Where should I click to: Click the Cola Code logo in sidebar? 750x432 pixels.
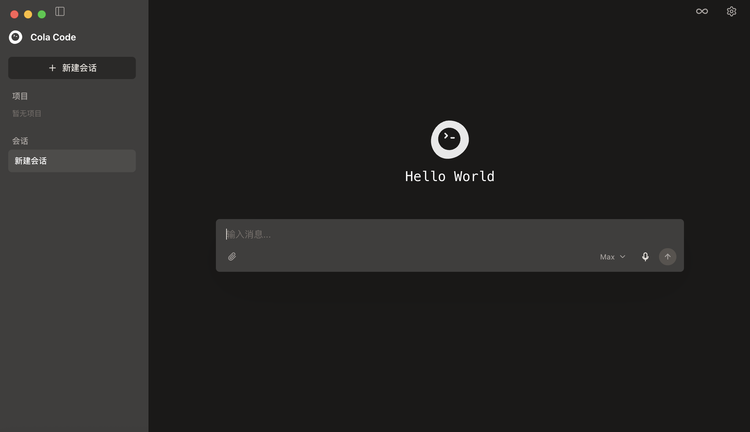click(x=15, y=37)
